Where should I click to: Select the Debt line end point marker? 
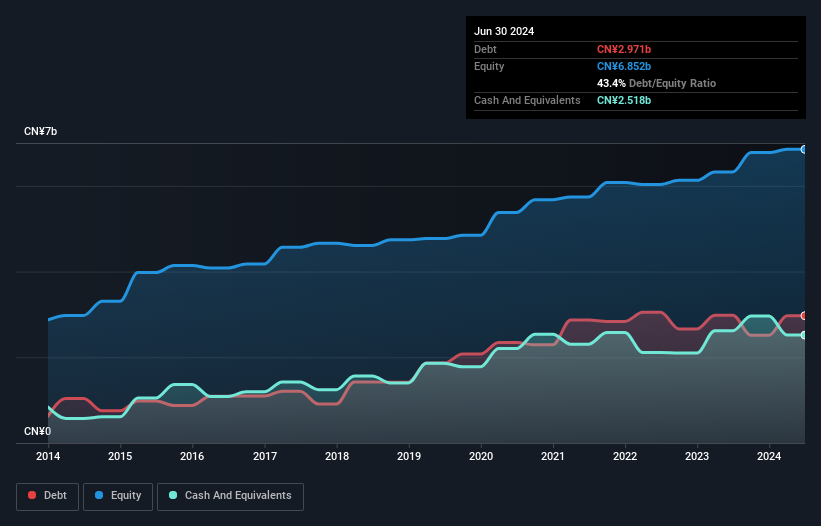click(804, 316)
